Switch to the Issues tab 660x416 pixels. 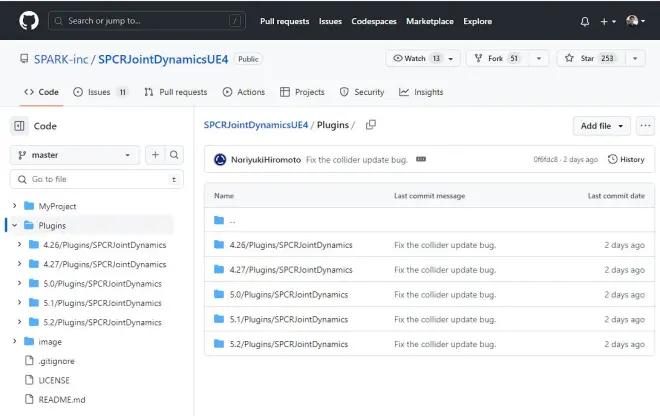click(x=100, y=92)
